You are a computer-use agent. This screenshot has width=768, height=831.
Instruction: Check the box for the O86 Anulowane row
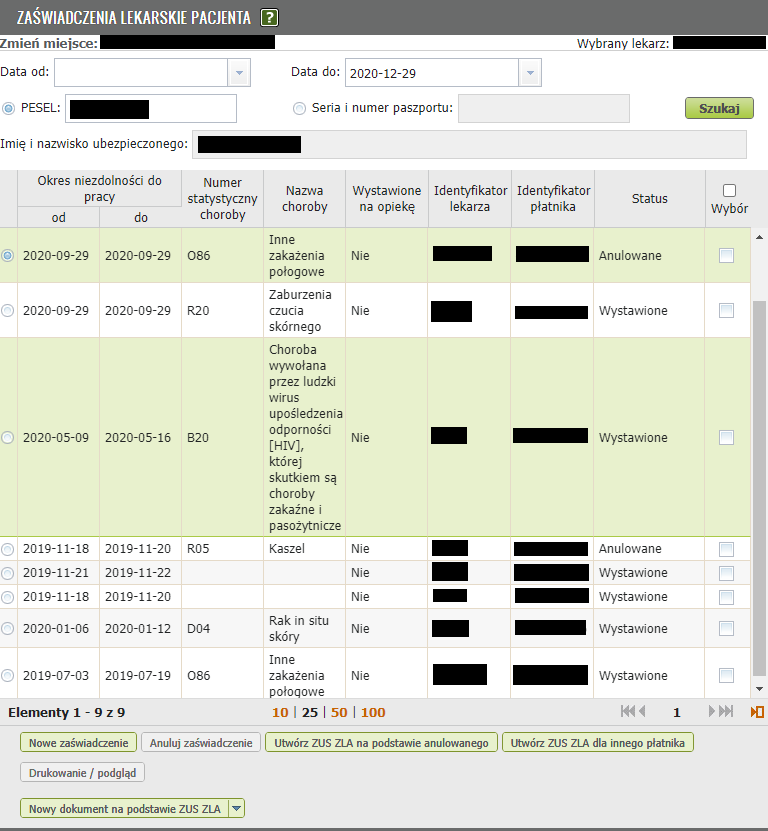[x=726, y=255]
